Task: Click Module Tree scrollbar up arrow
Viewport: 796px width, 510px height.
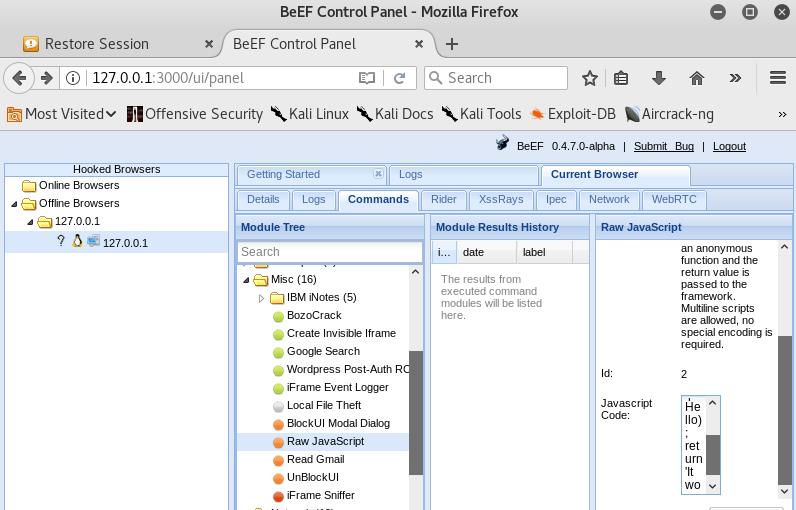Action: (x=416, y=272)
